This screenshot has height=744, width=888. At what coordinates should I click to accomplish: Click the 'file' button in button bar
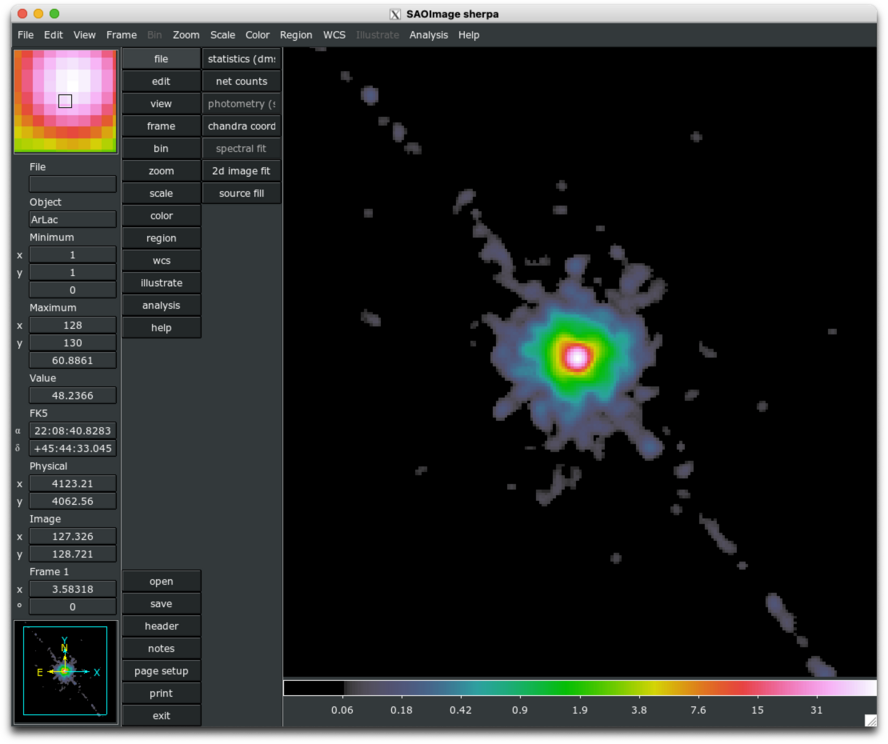tap(161, 59)
